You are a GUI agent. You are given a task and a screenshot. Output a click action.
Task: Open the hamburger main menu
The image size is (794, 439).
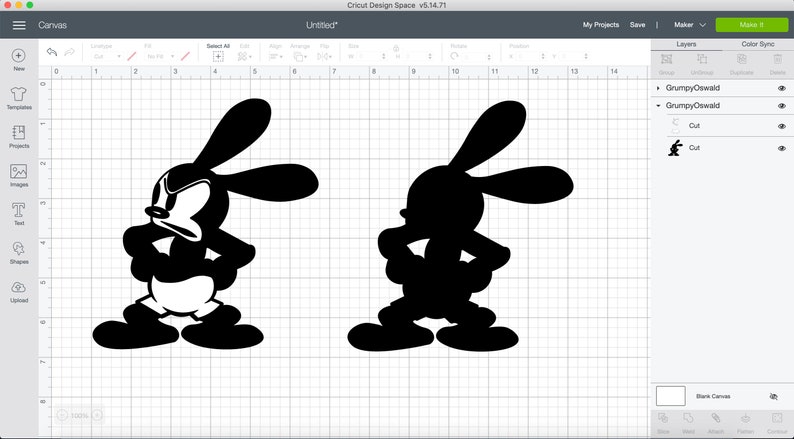(x=19, y=25)
